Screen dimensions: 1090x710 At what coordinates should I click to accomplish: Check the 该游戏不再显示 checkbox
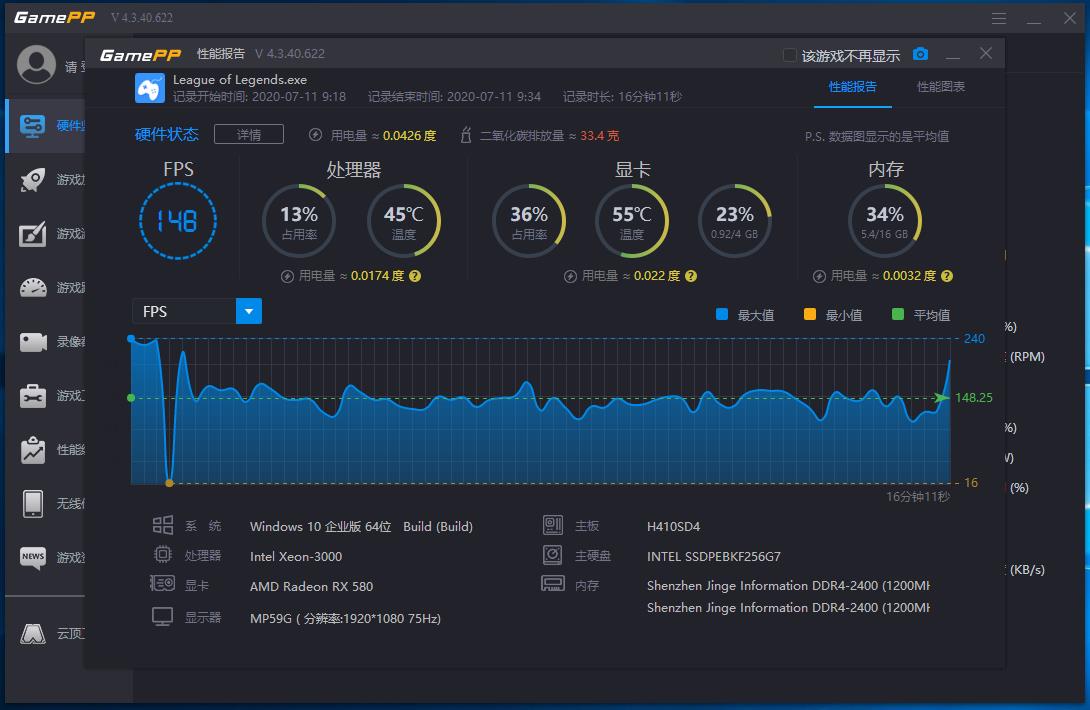[789, 54]
